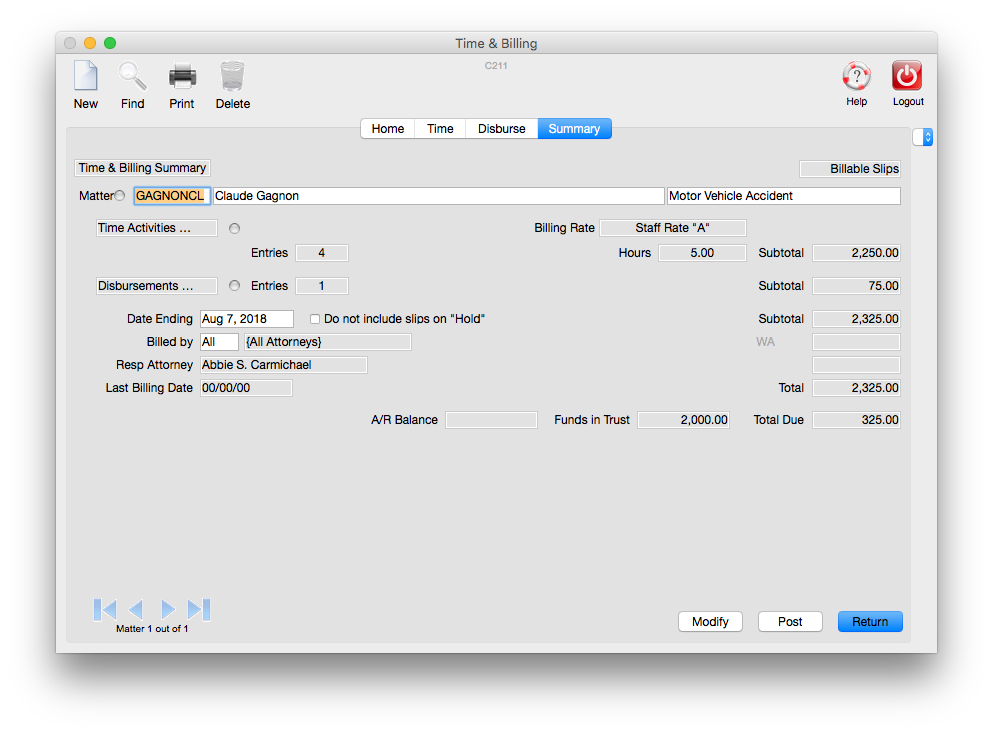Viewport: 993px width, 733px height.
Task: Click the Return button
Action: pos(869,621)
